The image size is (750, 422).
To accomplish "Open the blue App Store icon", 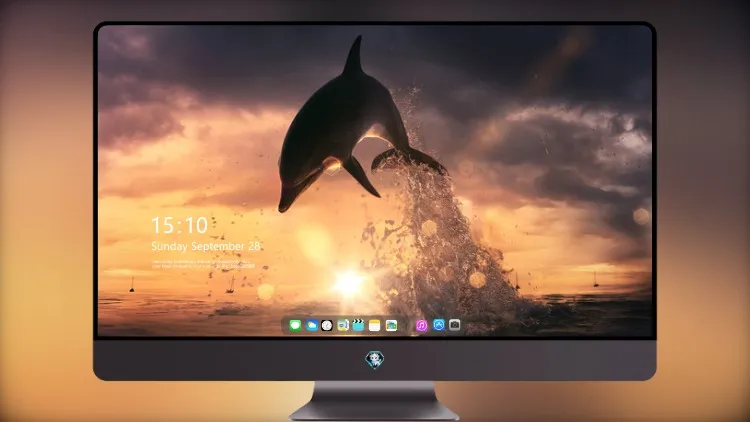I will click(439, 325).
